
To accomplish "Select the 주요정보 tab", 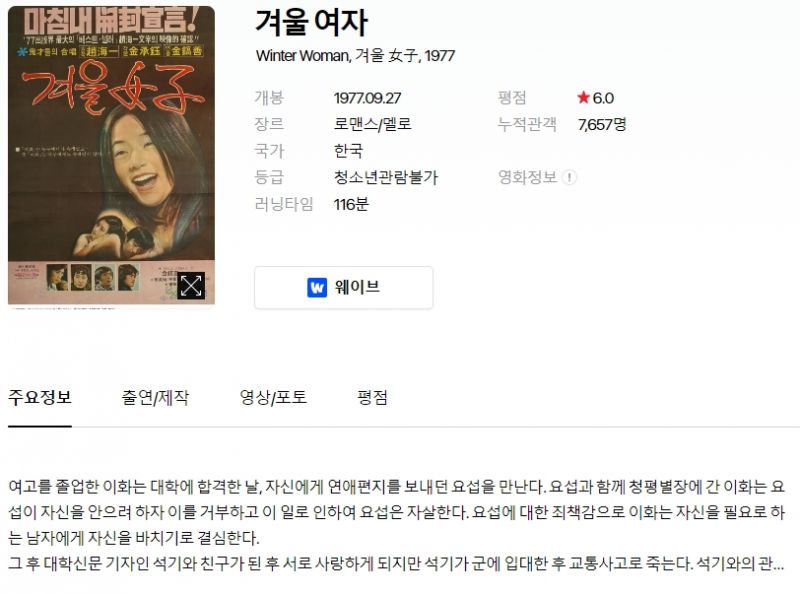I will coord(40,397).
